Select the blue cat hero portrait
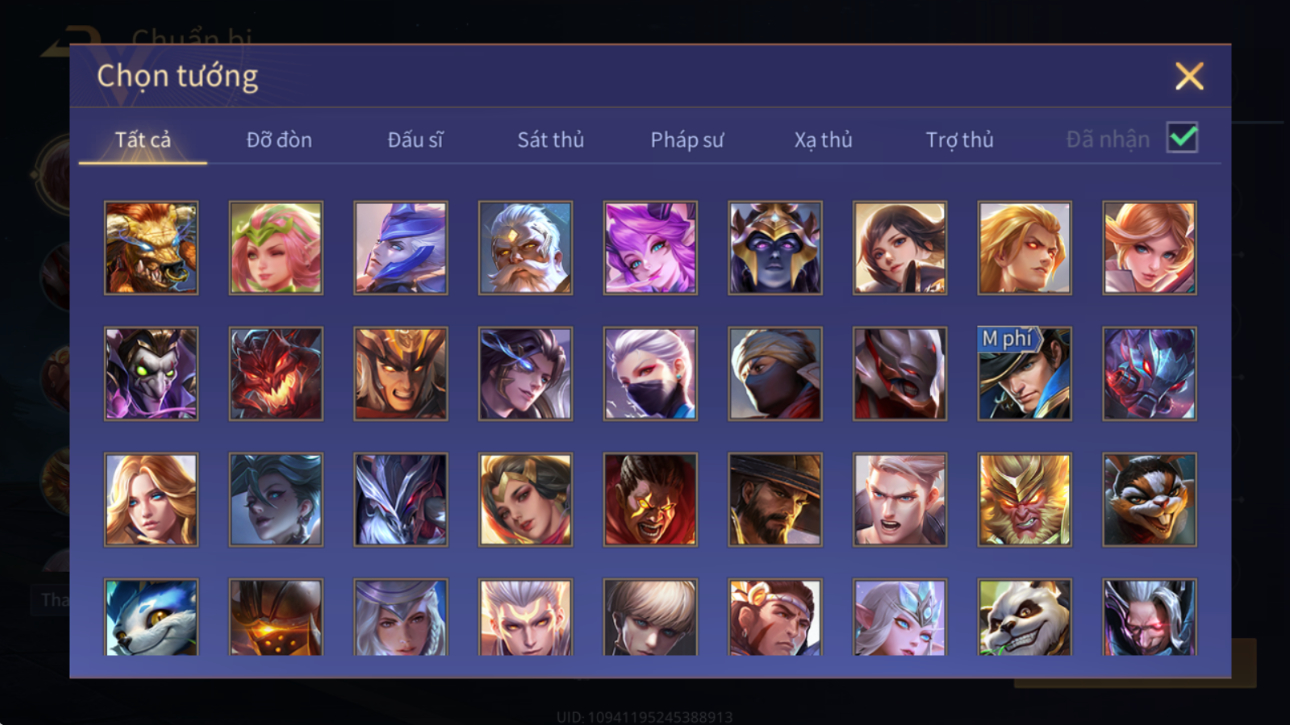The image size is (1290, 725). click(x=151, y=617)
